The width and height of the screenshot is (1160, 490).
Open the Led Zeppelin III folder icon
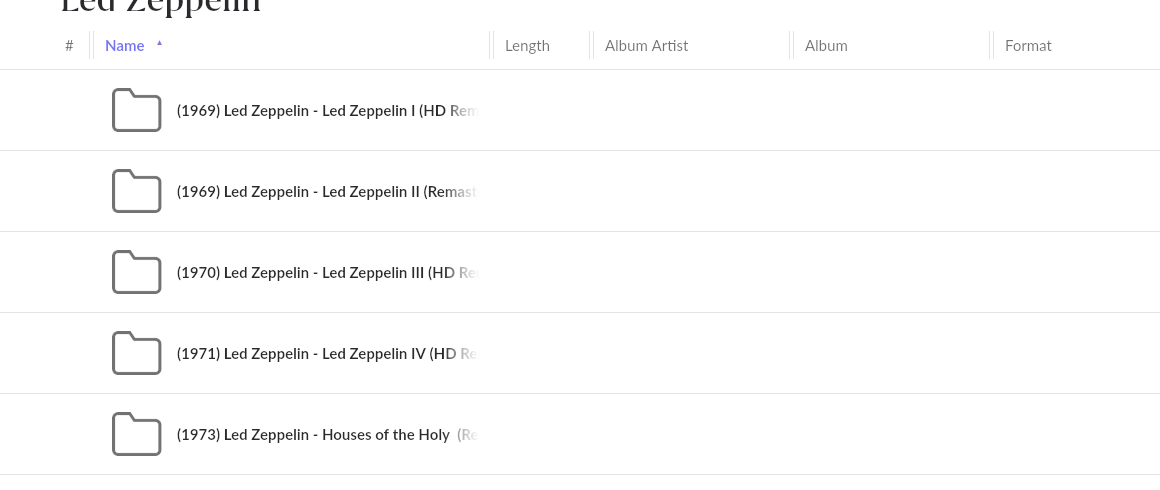(x=136, y=272)
